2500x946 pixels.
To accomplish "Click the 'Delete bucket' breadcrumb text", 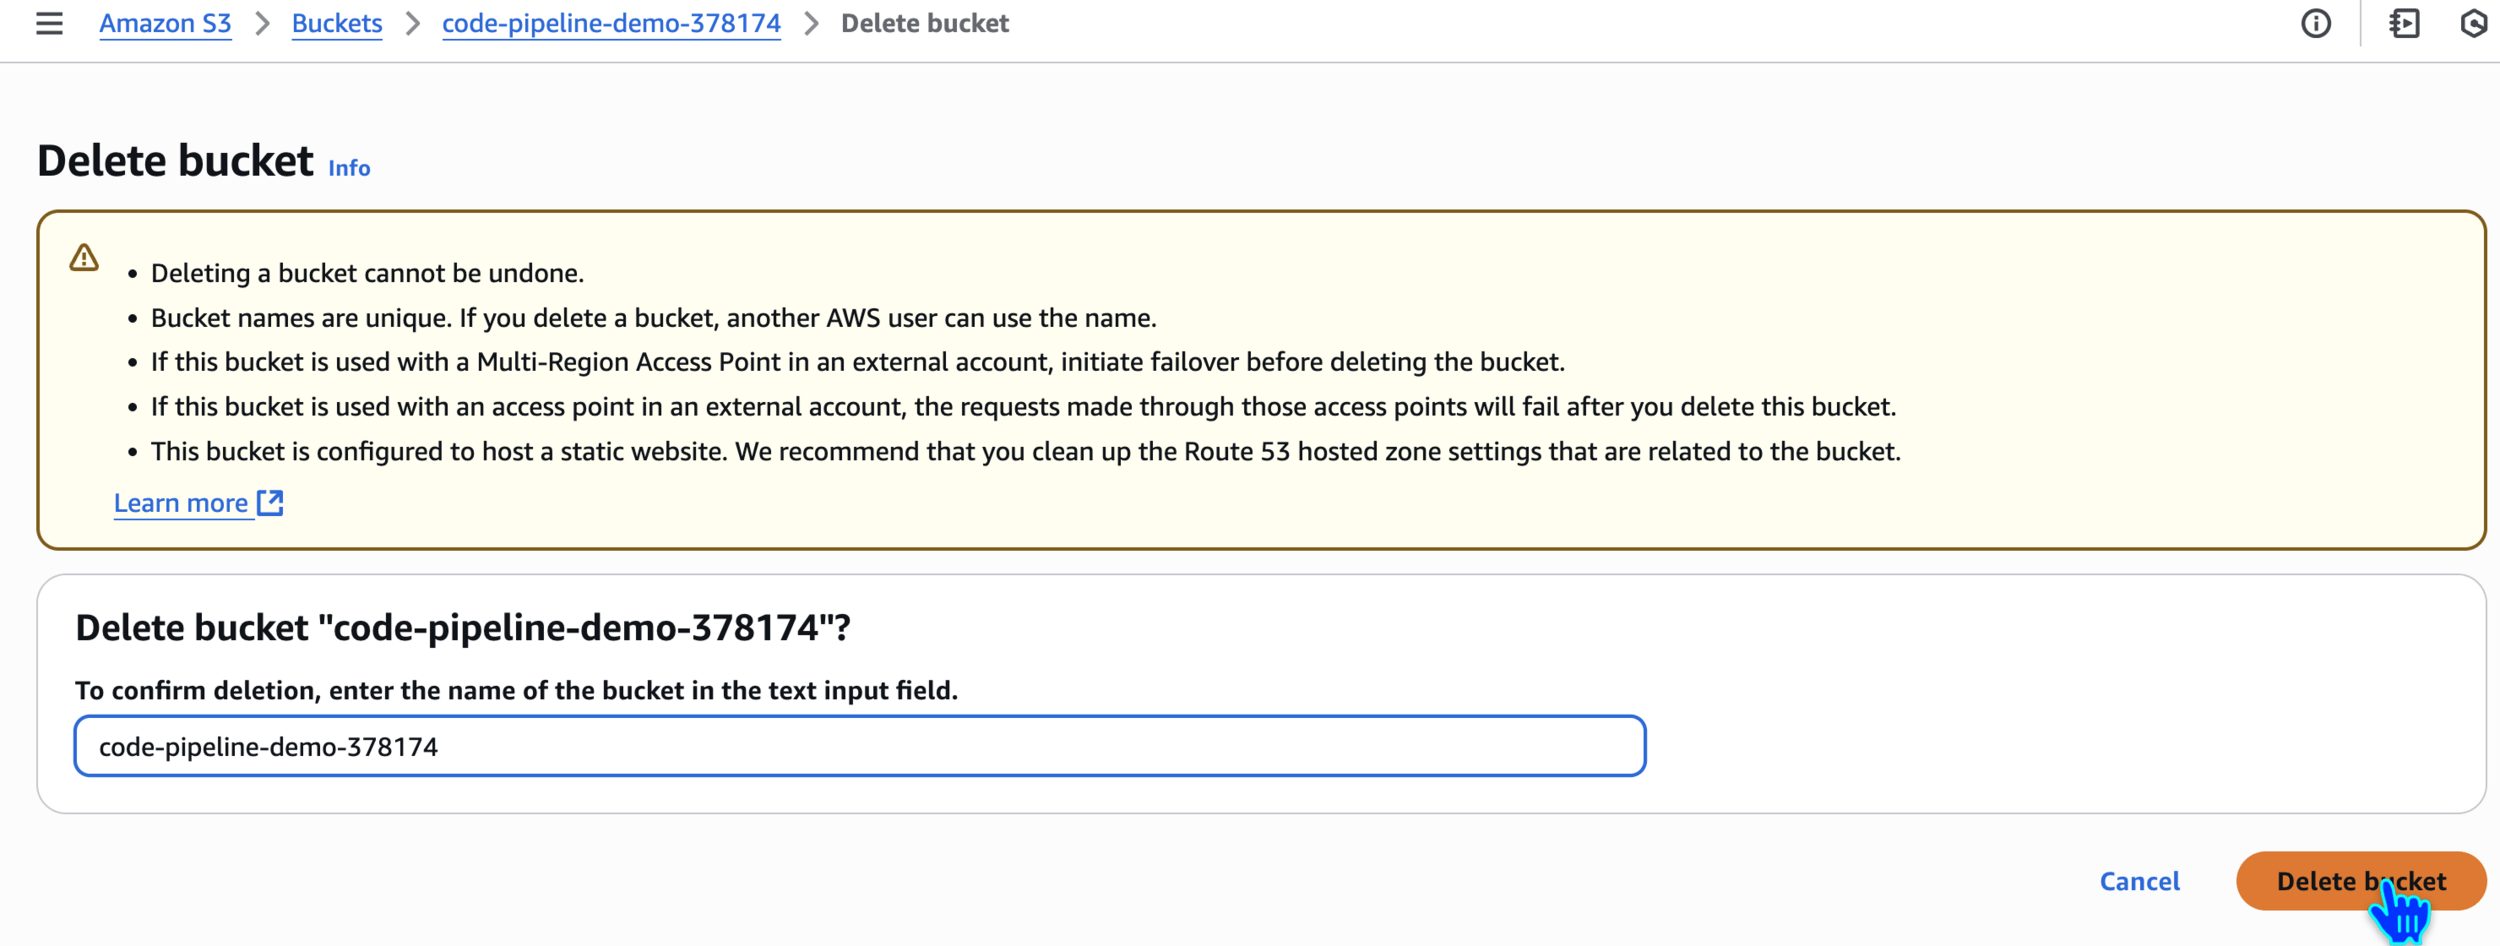I will tap(925, 23).
